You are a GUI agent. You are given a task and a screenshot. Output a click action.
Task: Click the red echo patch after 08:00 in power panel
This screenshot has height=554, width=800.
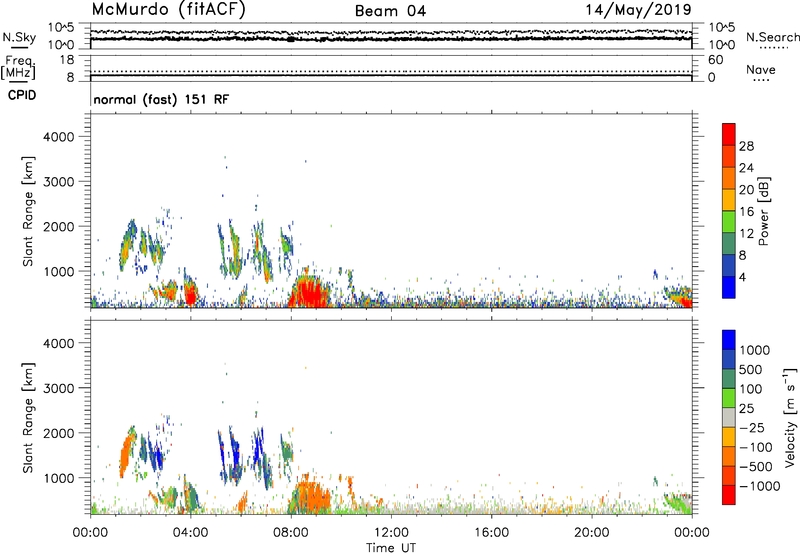308,293
